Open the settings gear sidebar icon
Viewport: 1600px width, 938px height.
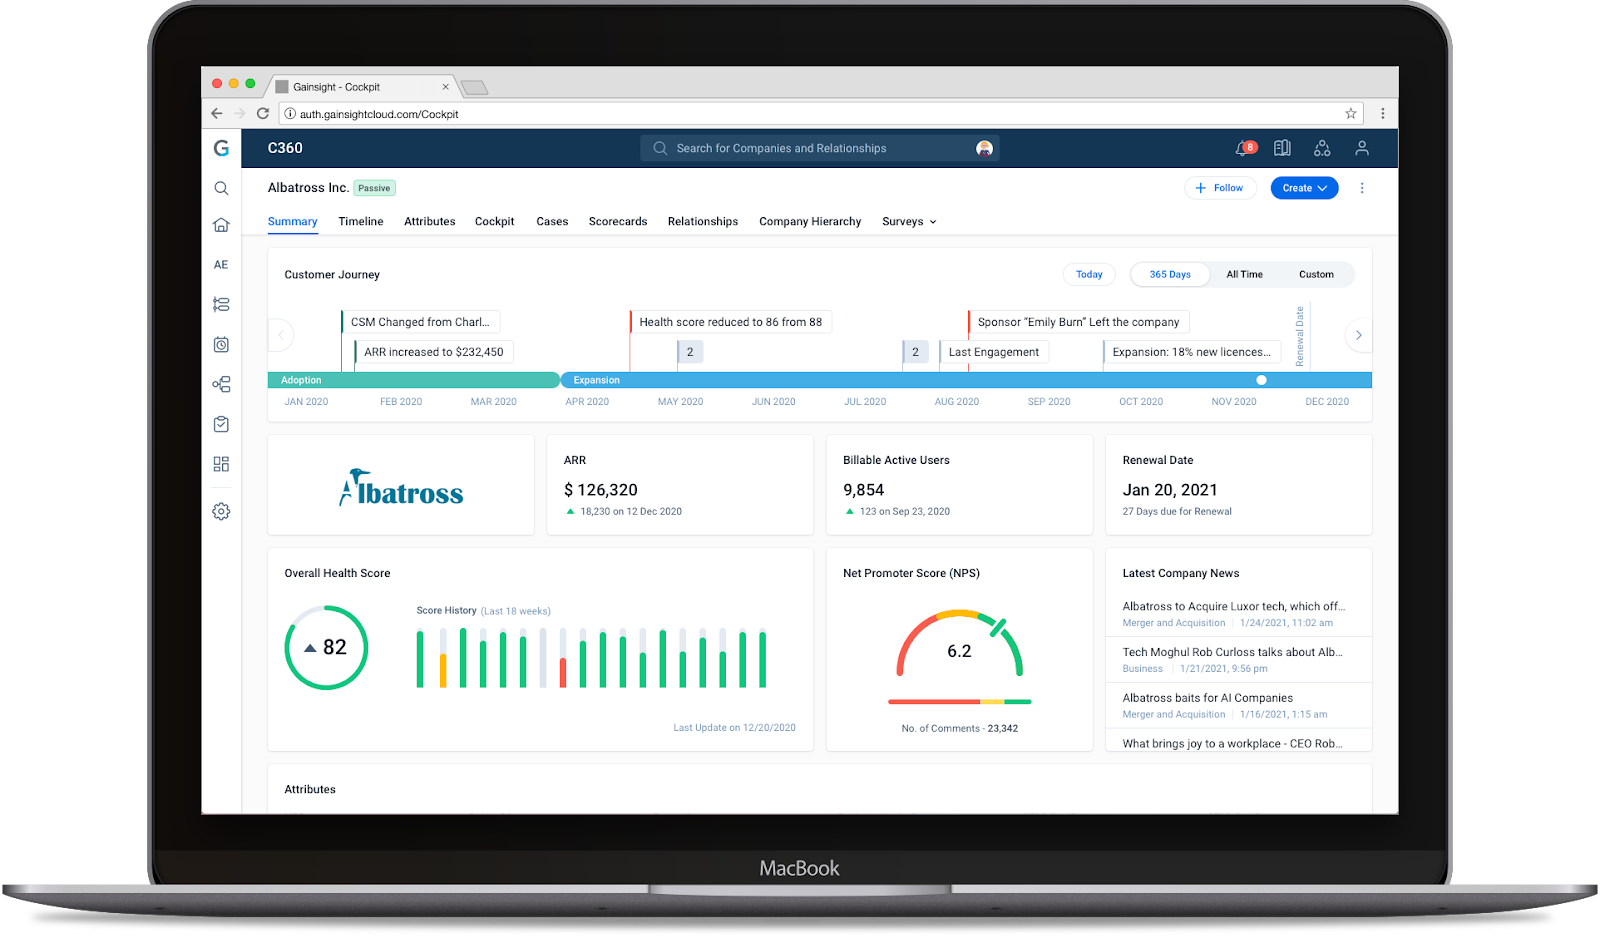tap(221, 511)
